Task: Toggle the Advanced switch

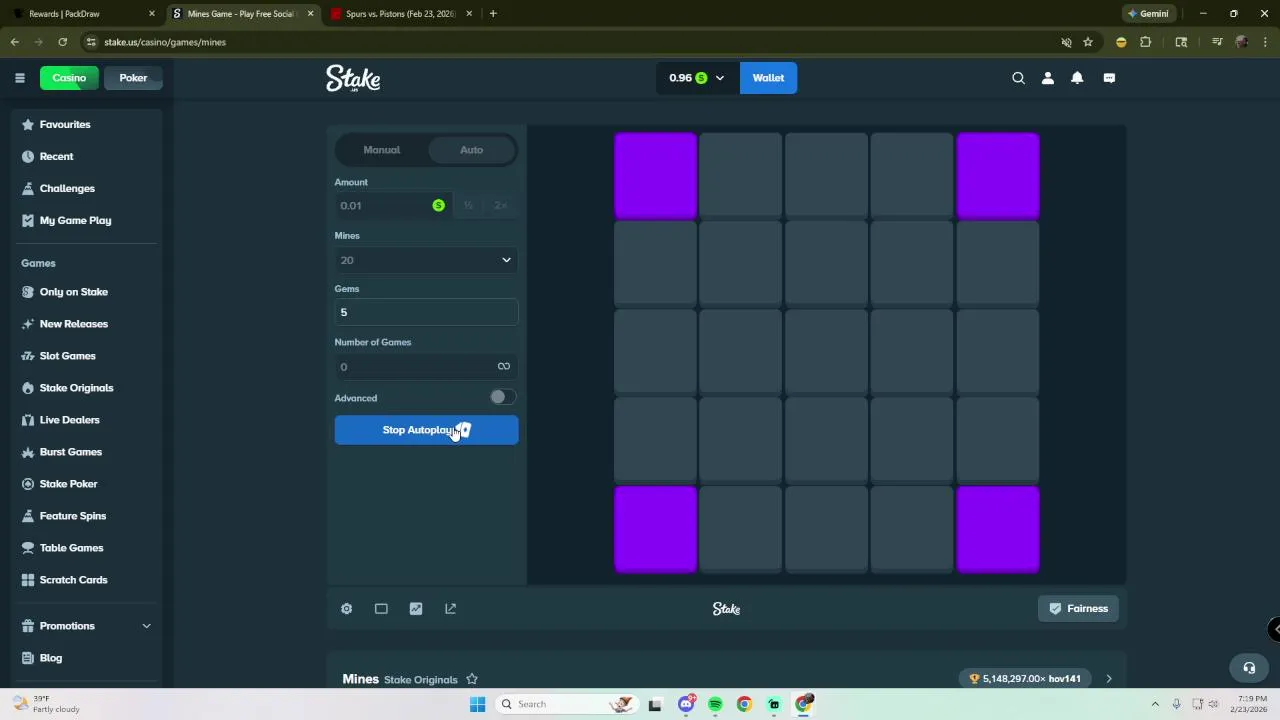Action: pyautogui.click(x=502, y=398)
